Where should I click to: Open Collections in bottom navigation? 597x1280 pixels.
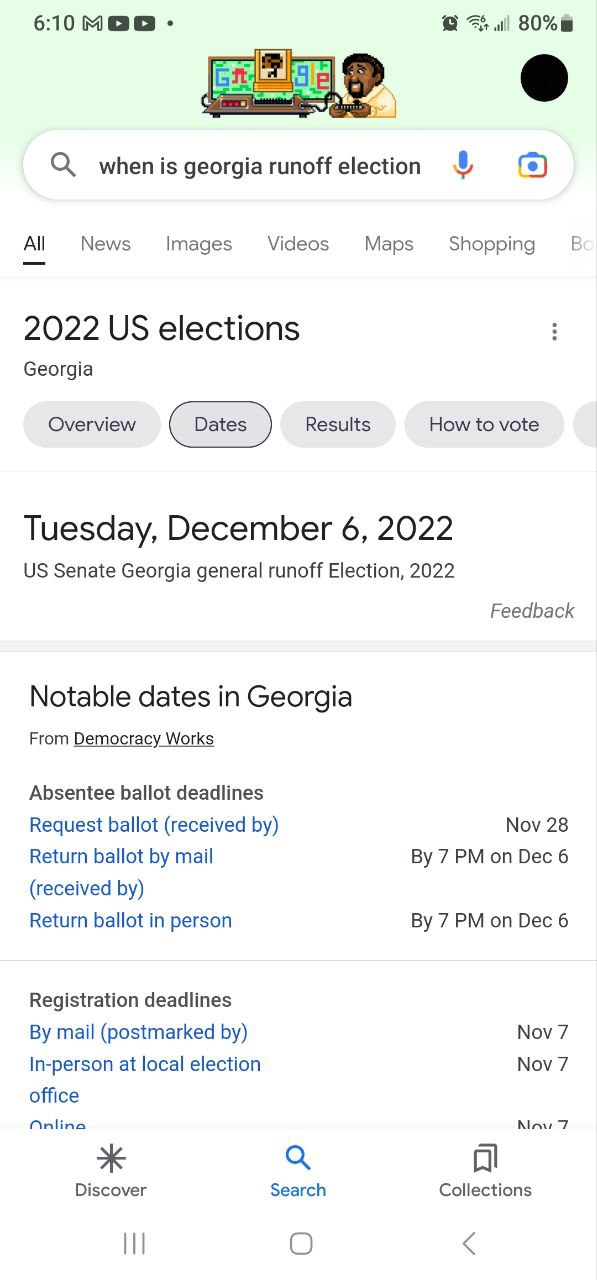pyautogui.click(x=485, y=1172)
